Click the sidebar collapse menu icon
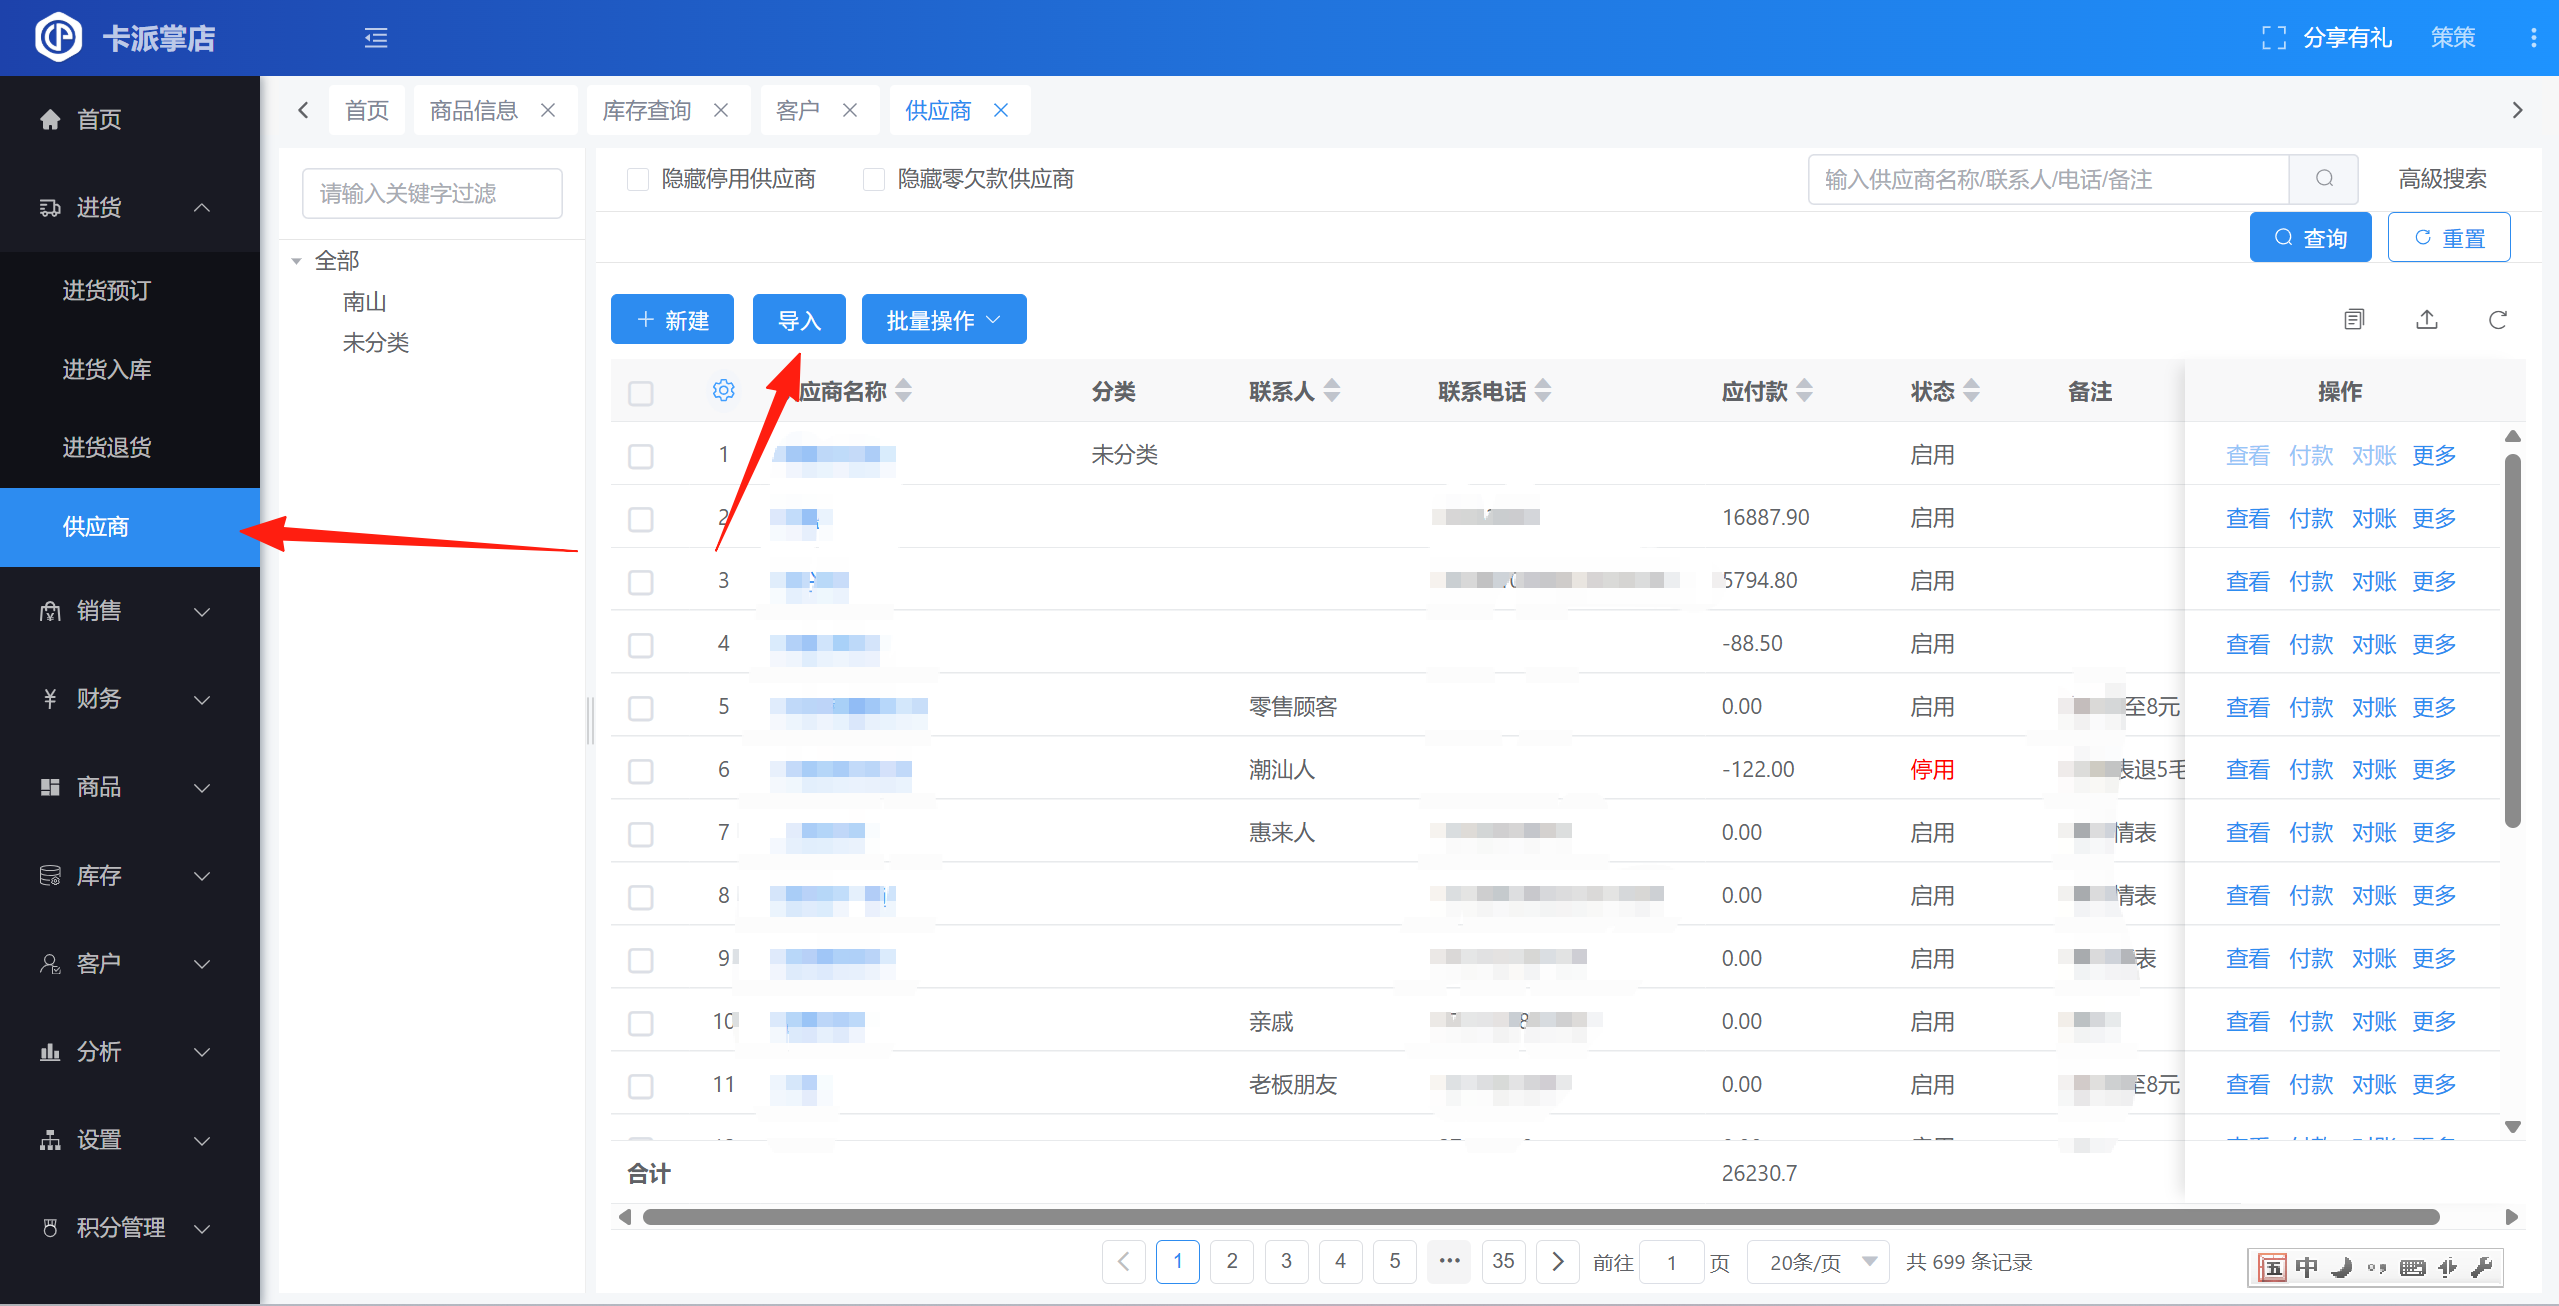 click(x=376, y=38)
